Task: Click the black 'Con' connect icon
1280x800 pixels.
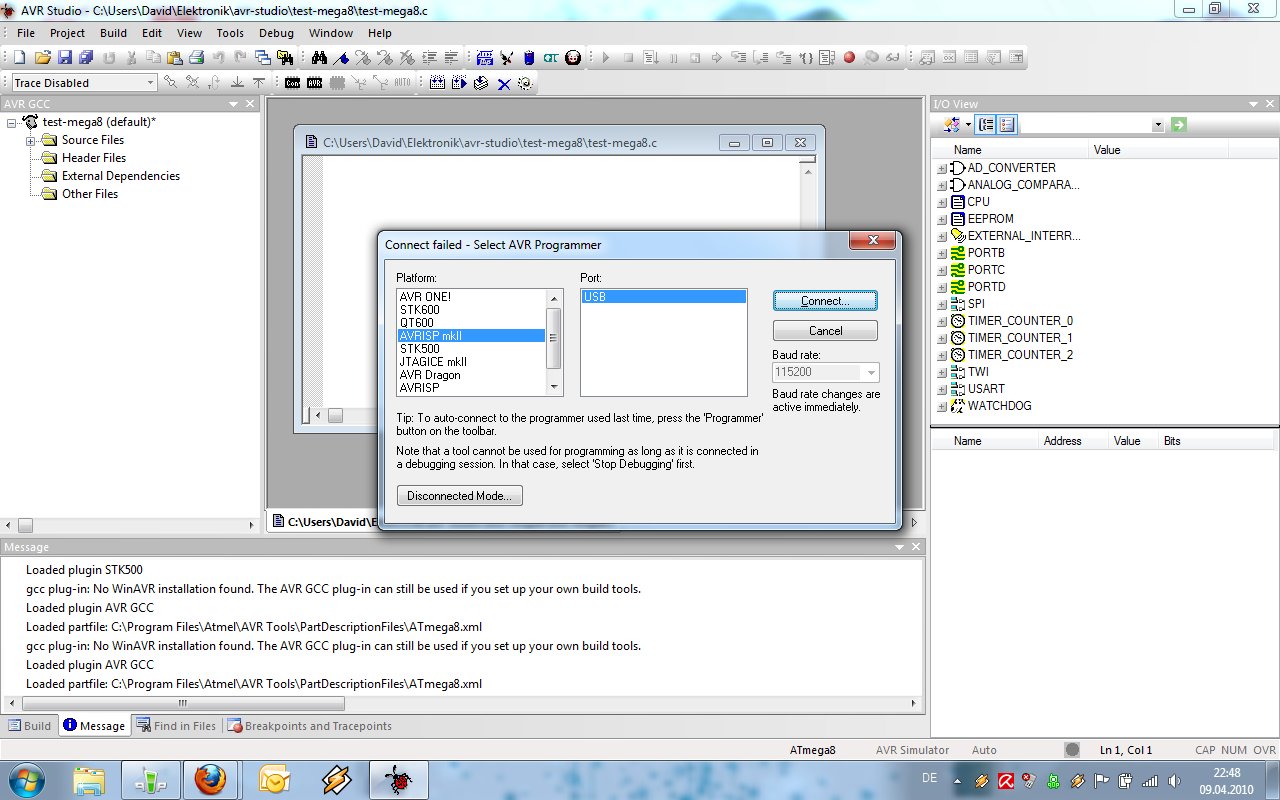Action: point(292,83)
